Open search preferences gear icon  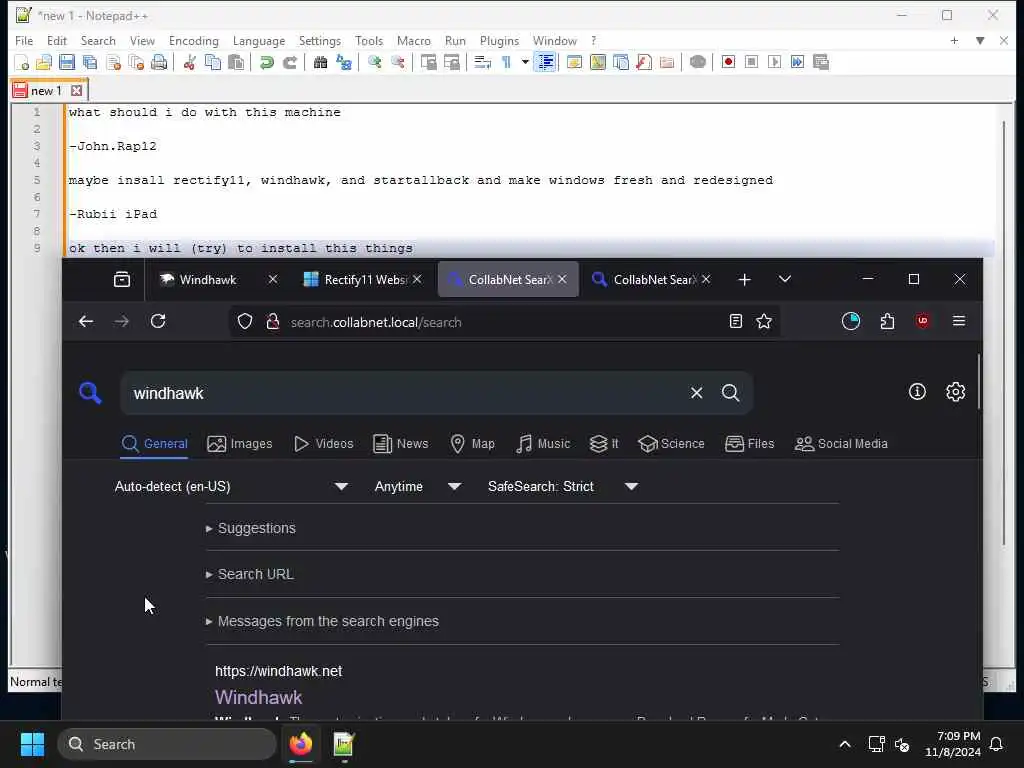955,392
